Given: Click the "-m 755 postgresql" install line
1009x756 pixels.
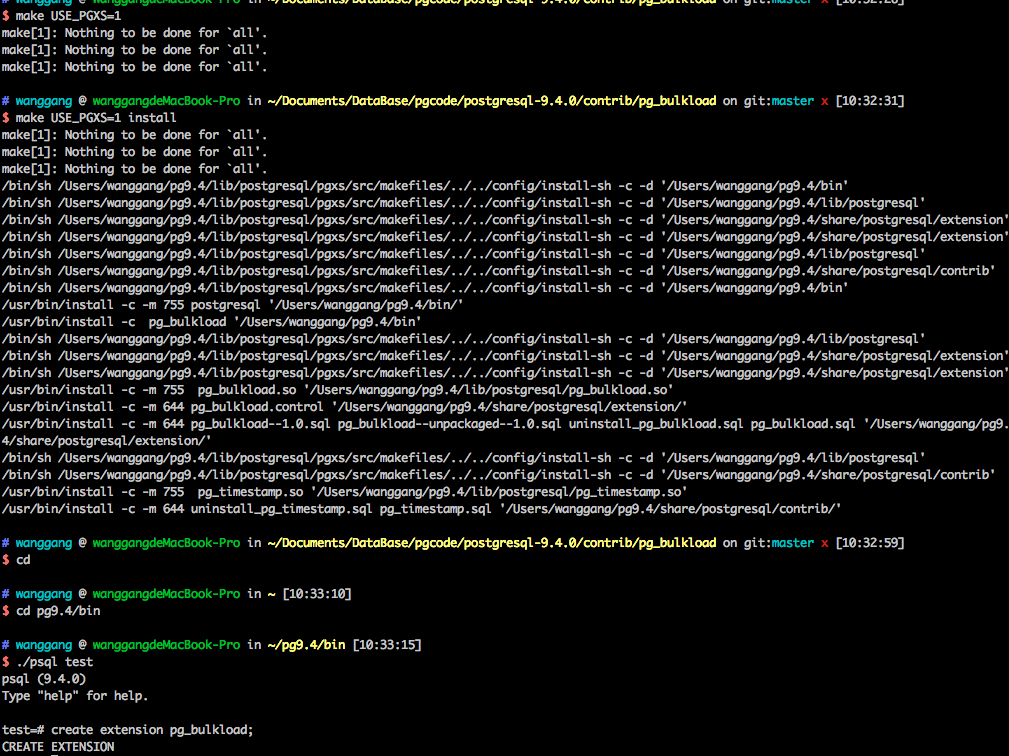Looking at the screenshot, I should [x=232, y=305].
